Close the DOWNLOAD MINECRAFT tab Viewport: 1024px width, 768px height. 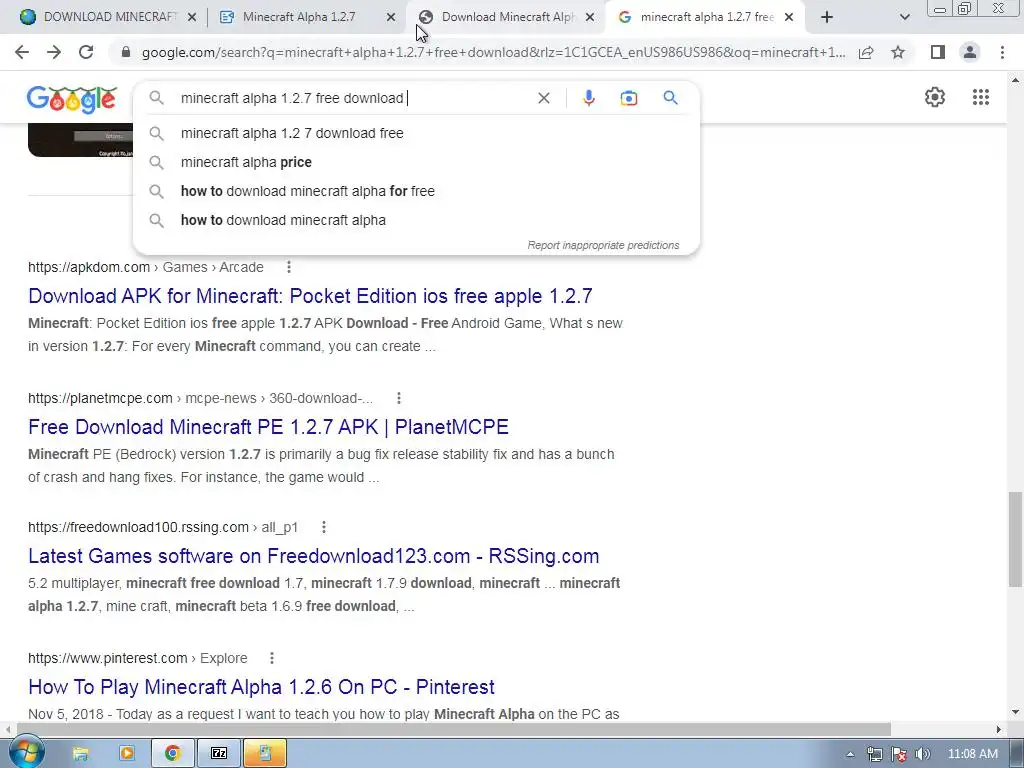[192, 18]
